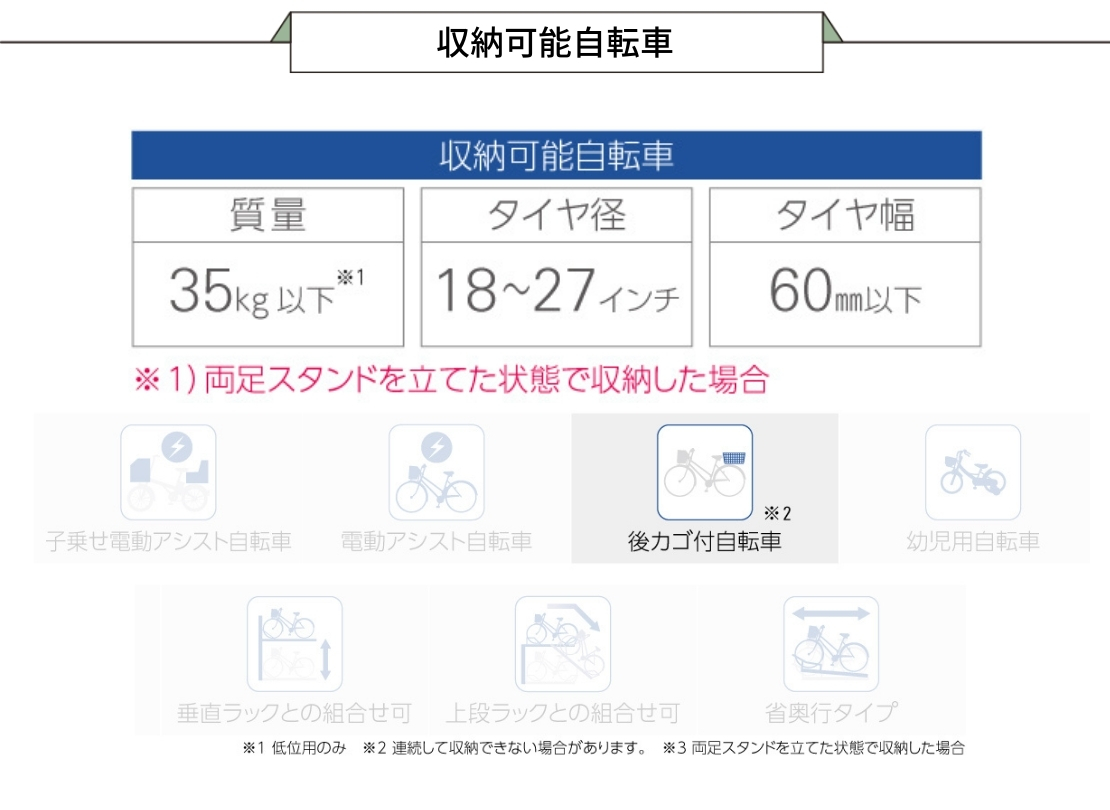Click the 後カゴ付自転車 label
Viewport: 1110px width, 810px height.
[704, 542]
